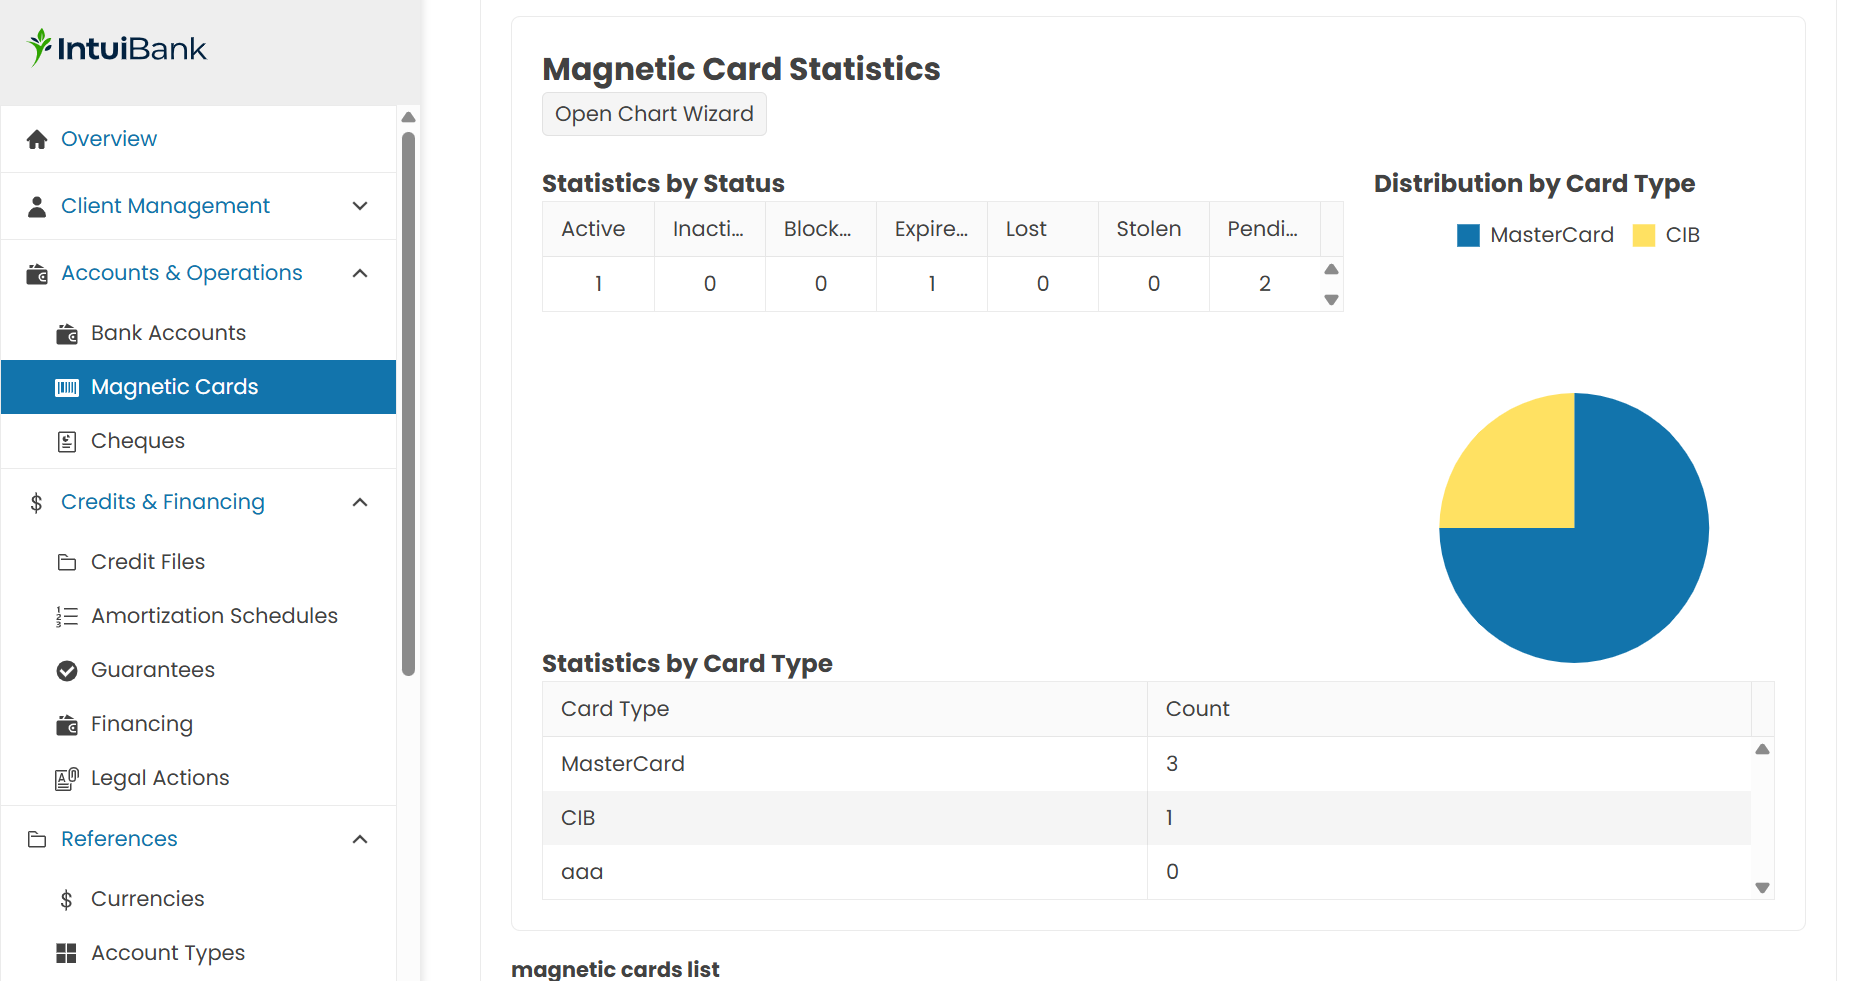Expand the Client Management section chevron
The height and width of the screenshot is (981, 1855).
click(x=361, y=206)
